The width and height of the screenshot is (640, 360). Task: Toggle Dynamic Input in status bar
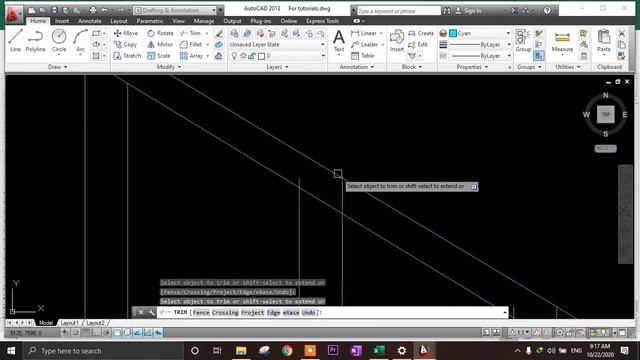[x=158, y=333]
